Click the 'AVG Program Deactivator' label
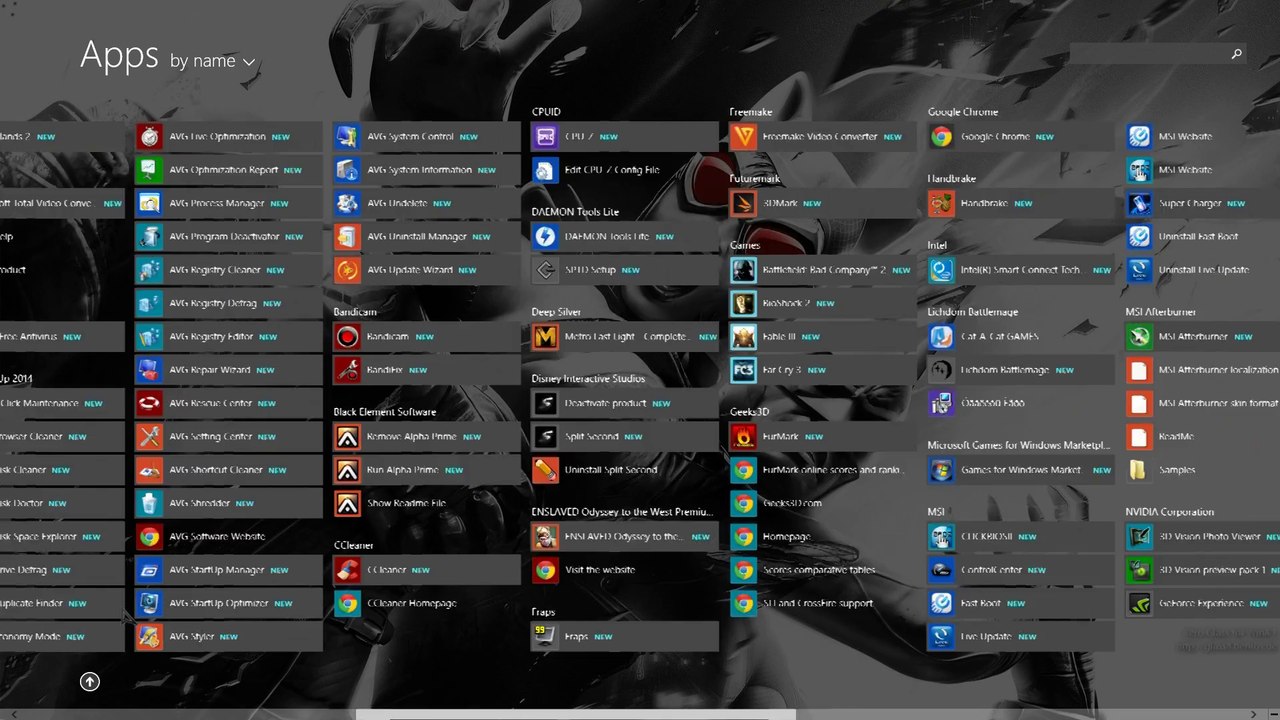This screenshot has width=1280, height=720. pyautogui.click(x=225, y=237)
